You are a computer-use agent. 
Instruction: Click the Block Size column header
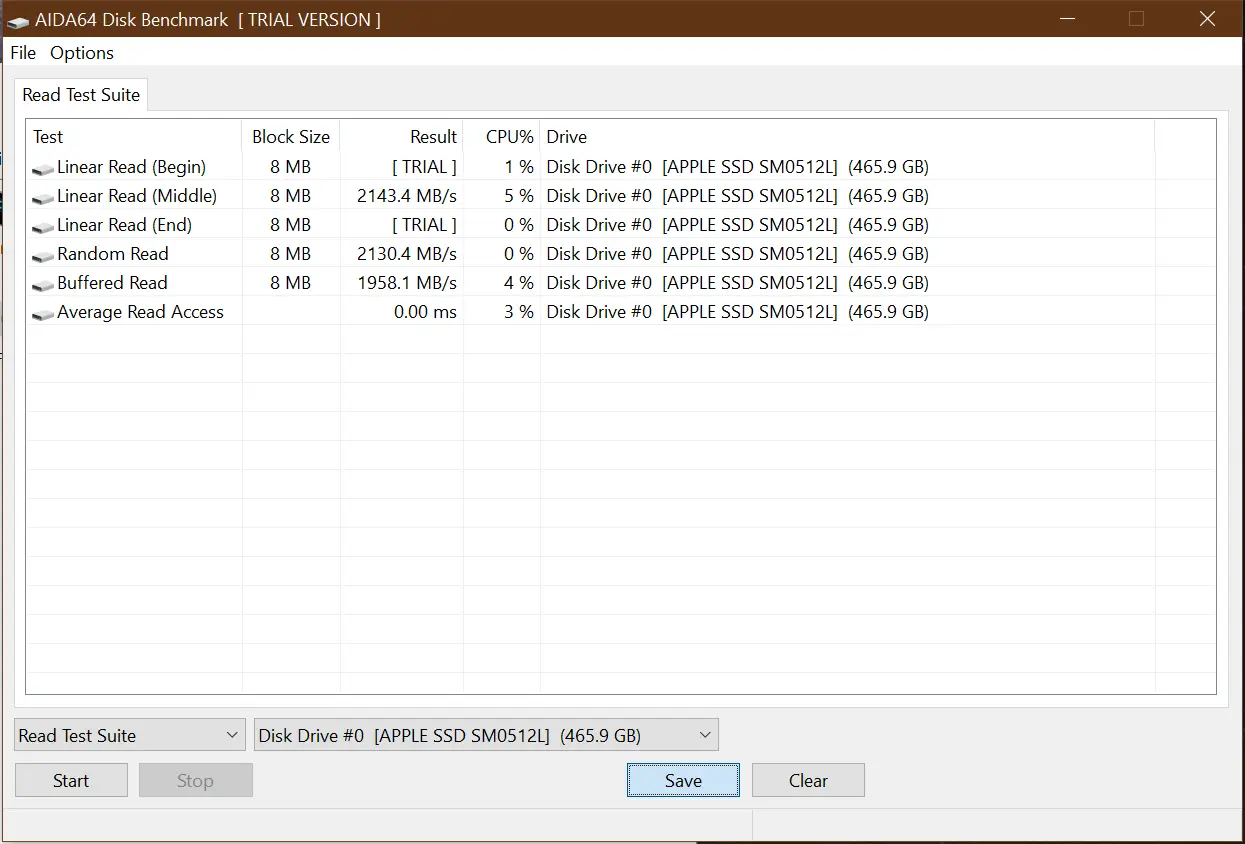pyautogui.click(x=291, y=137)
